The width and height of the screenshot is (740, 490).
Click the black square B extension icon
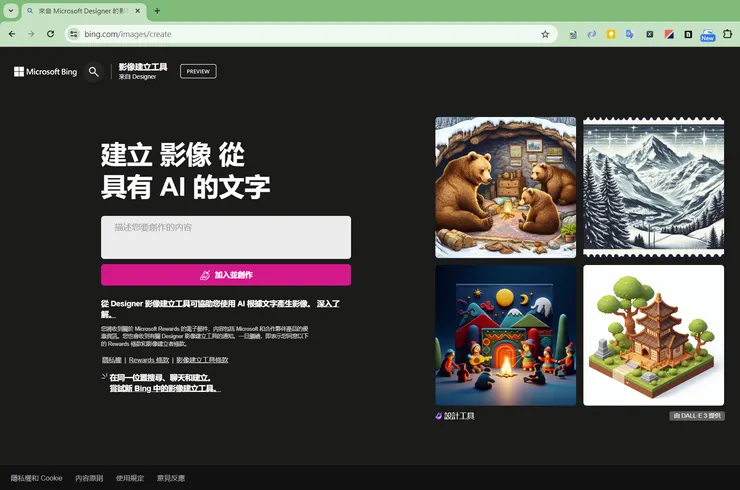(688, 34)
